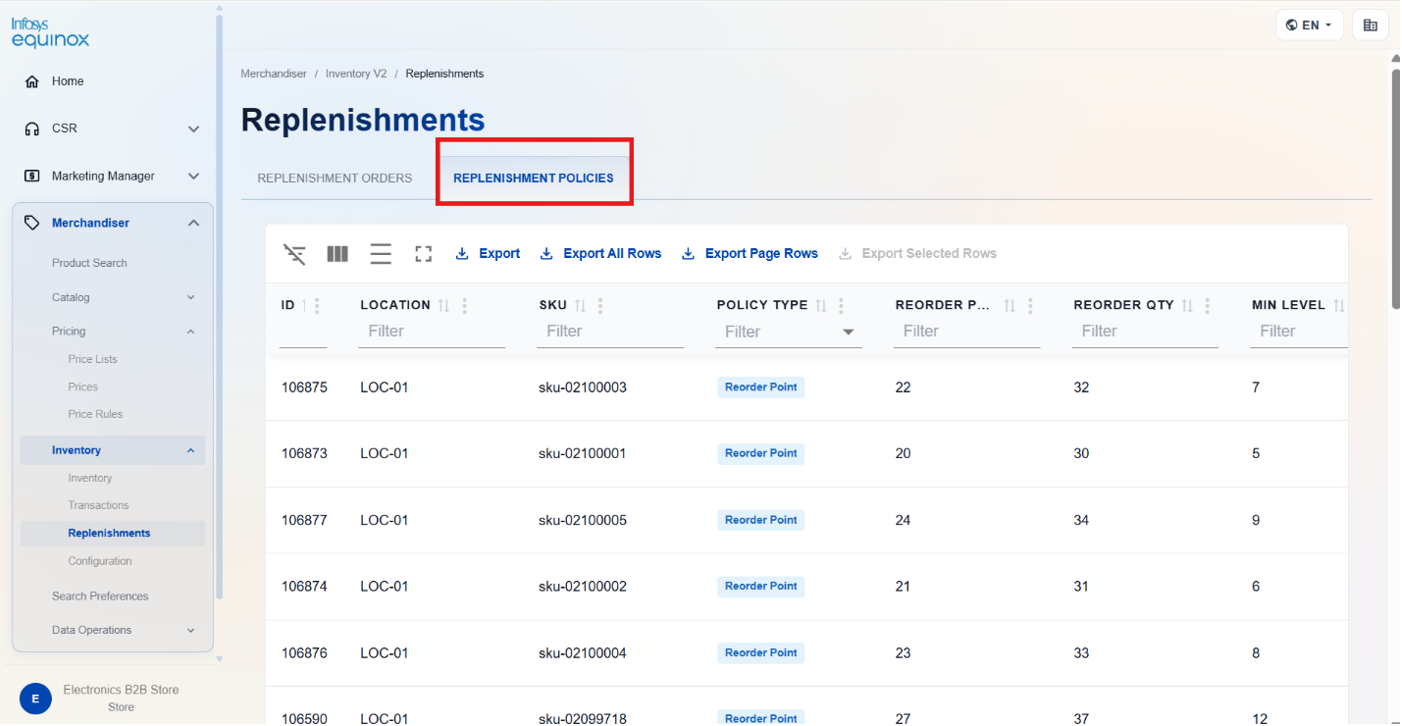Viewport: 1402px width, 726px height.
Task: Open Reorder Point column actions menu
Action: 1031,306
